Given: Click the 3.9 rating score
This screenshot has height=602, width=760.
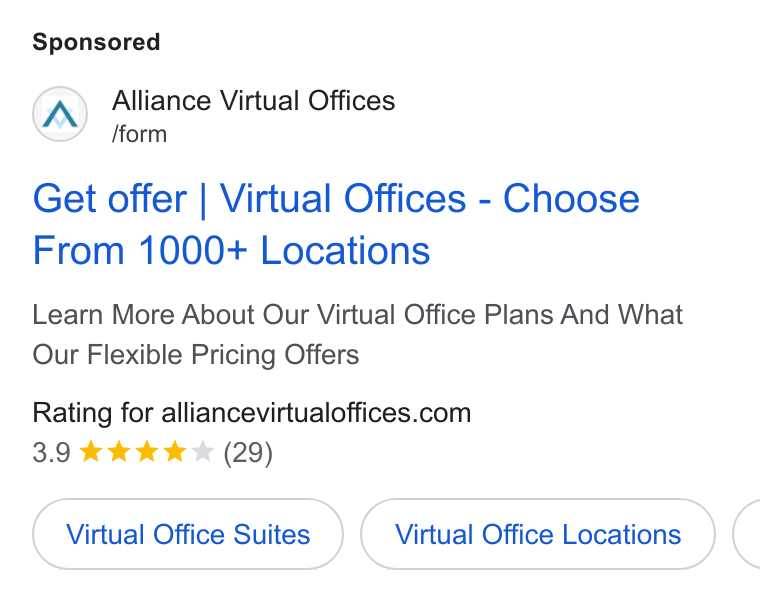Looking at the screenshot, I should 51,453.
